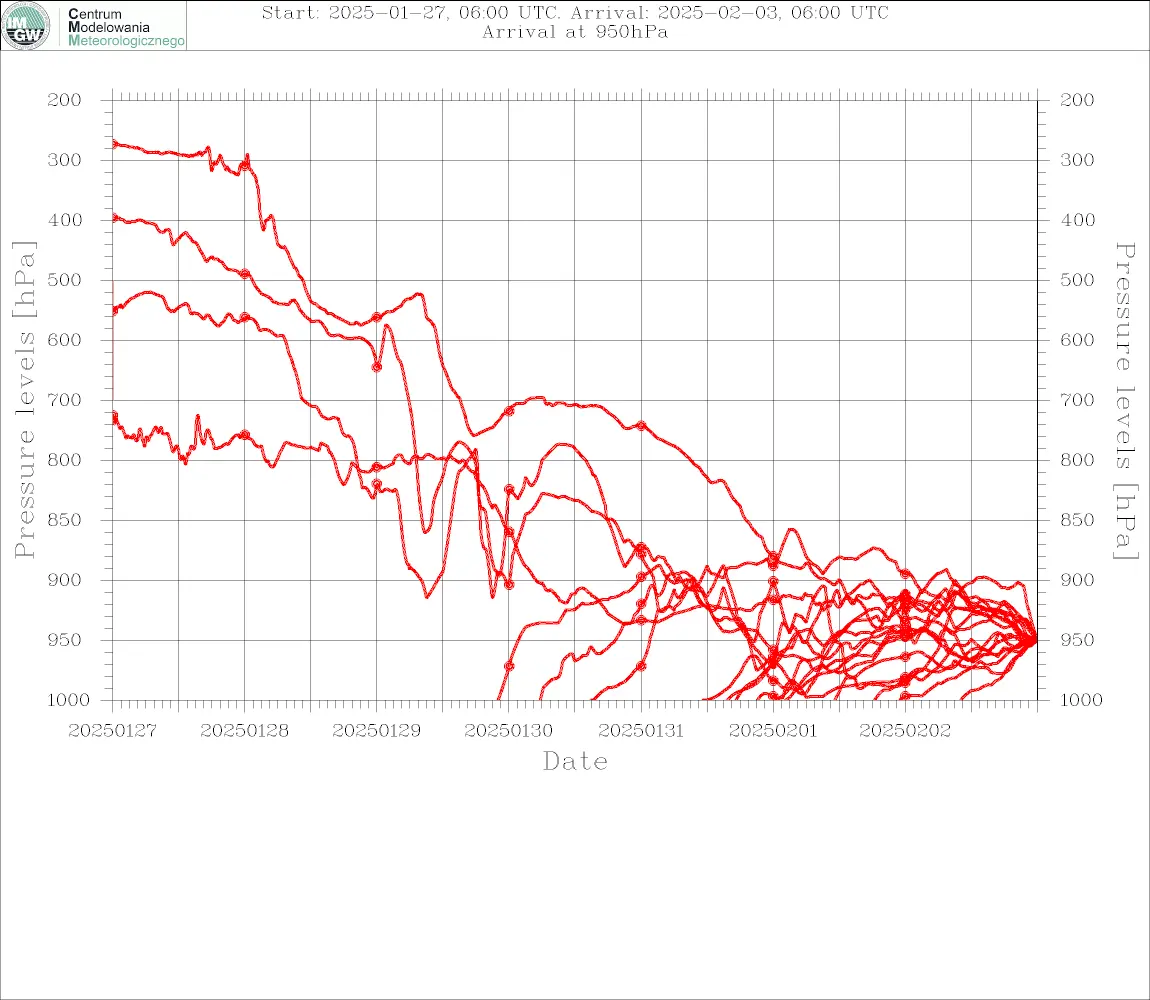Click the Centrum Modelowania Meteorologicznego banner text

pos(125,27)
